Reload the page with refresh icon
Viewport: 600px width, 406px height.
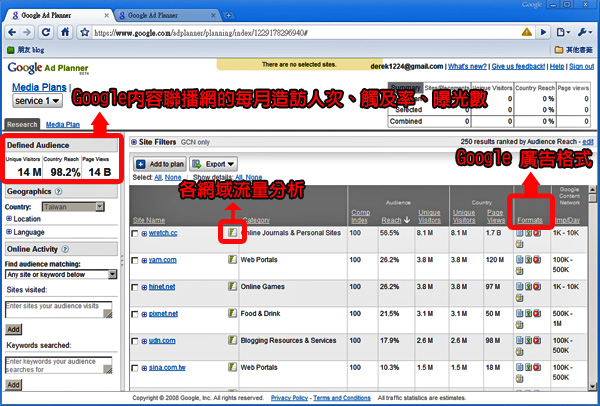click(x=46, y=33)
